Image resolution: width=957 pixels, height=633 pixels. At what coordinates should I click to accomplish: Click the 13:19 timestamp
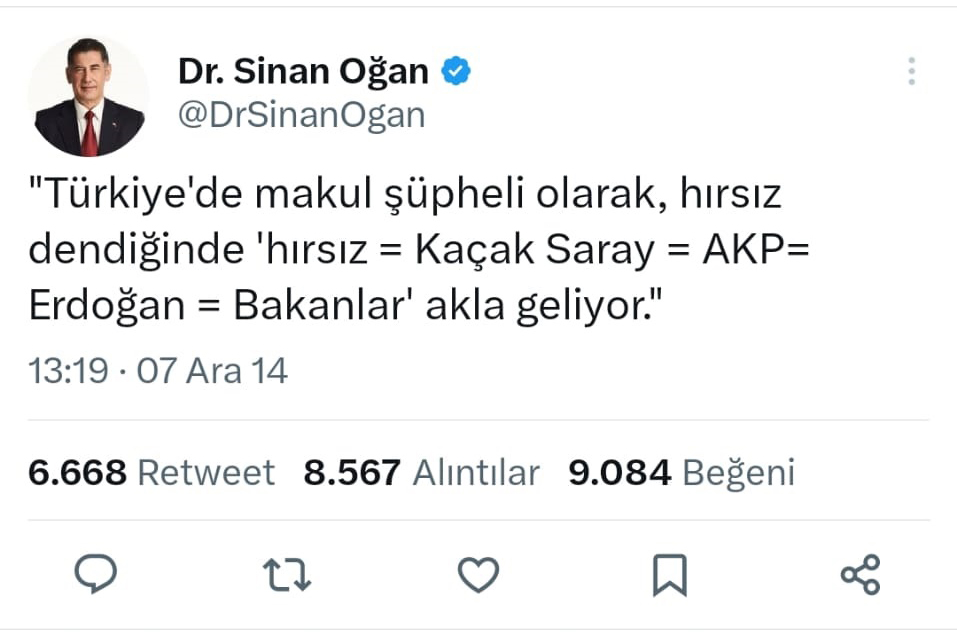pos(68,372)
